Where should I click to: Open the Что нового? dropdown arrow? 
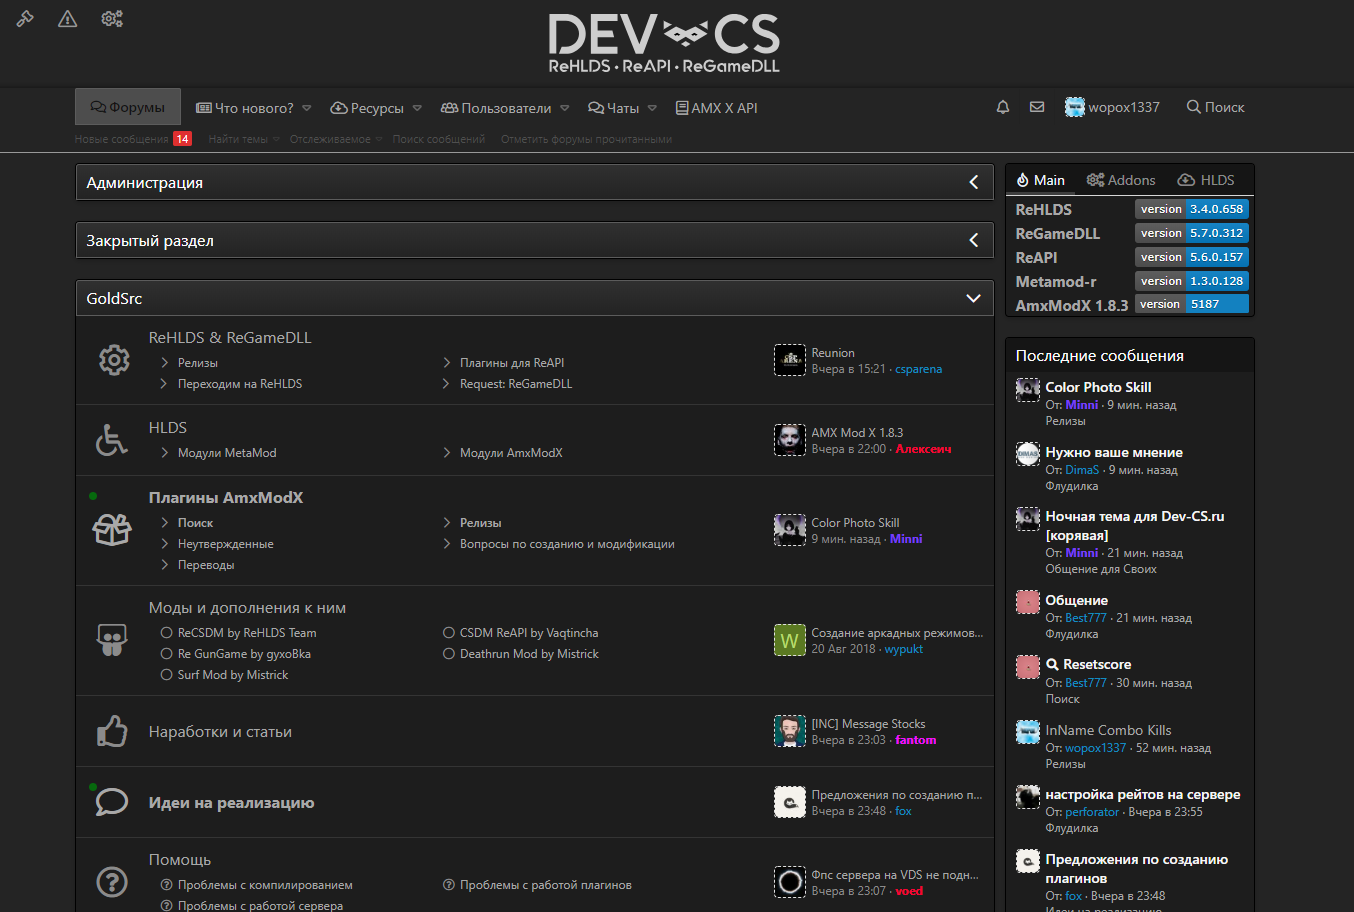click(307, 108)
